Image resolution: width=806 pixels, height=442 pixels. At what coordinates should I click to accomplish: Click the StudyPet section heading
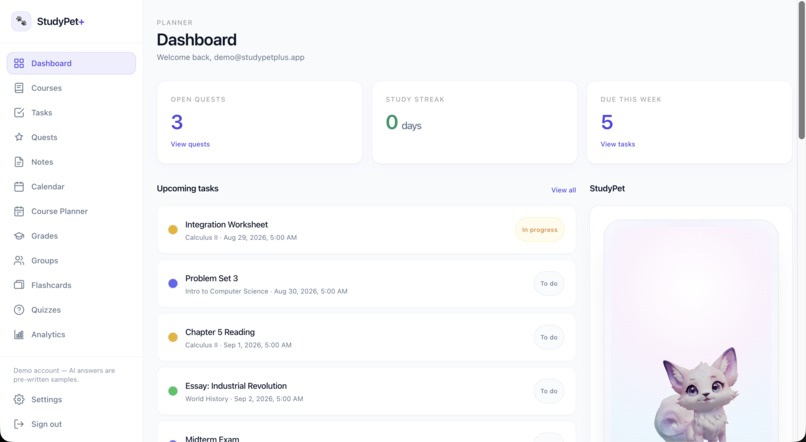[x=607, y=189]
